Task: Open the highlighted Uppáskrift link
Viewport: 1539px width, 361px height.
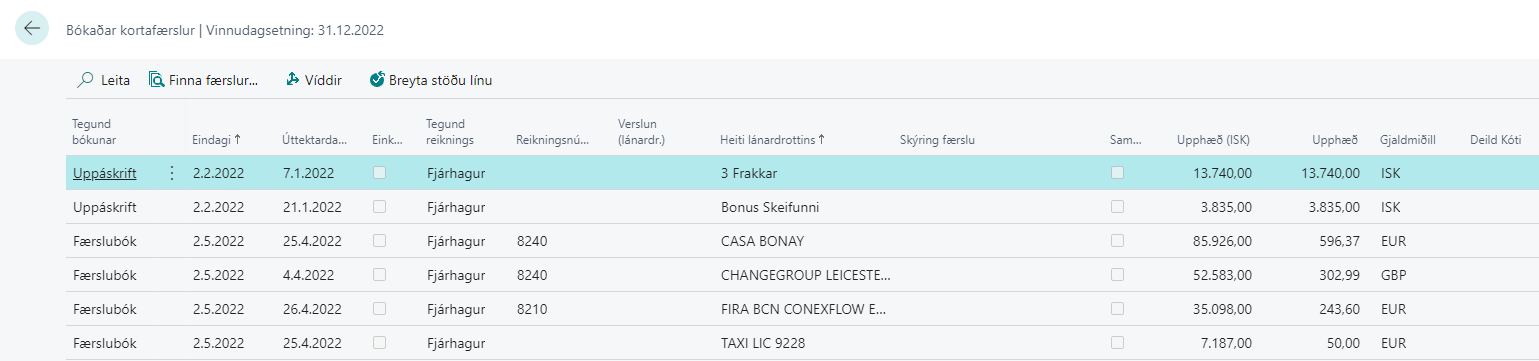Action: (105, 173)
